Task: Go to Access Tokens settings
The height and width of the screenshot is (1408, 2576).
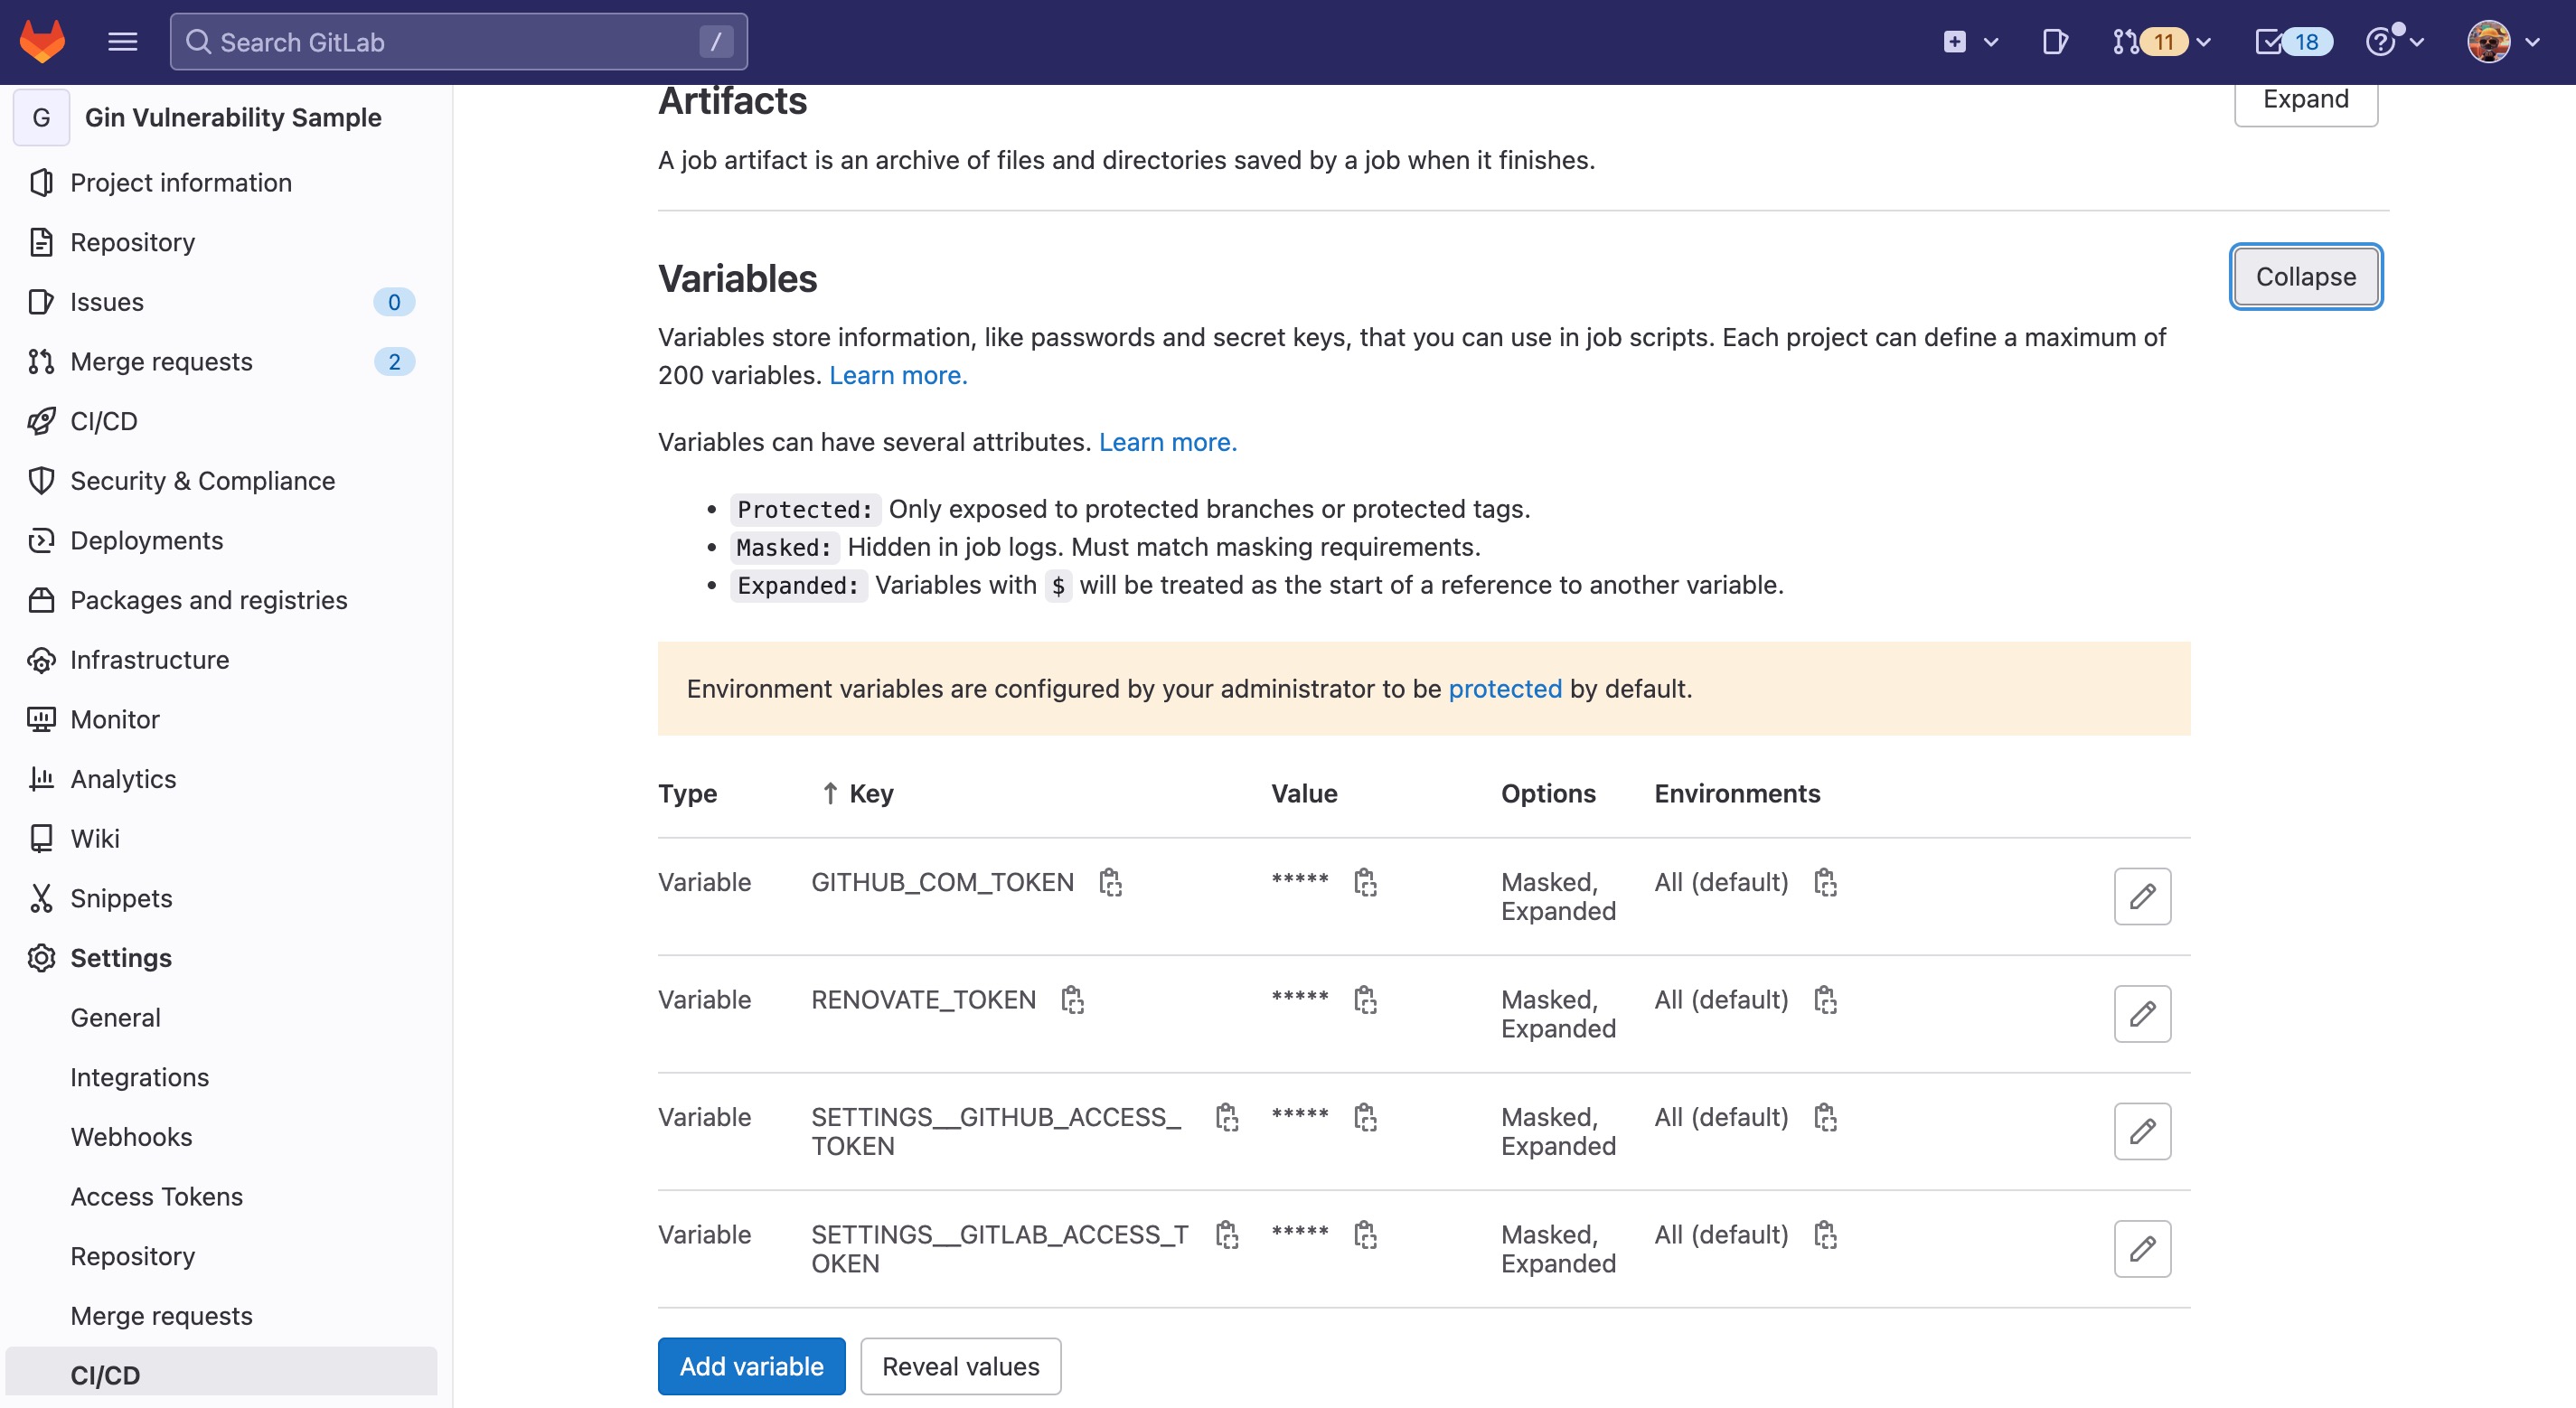Action: pyautogui.click(x=156, y=1197)
